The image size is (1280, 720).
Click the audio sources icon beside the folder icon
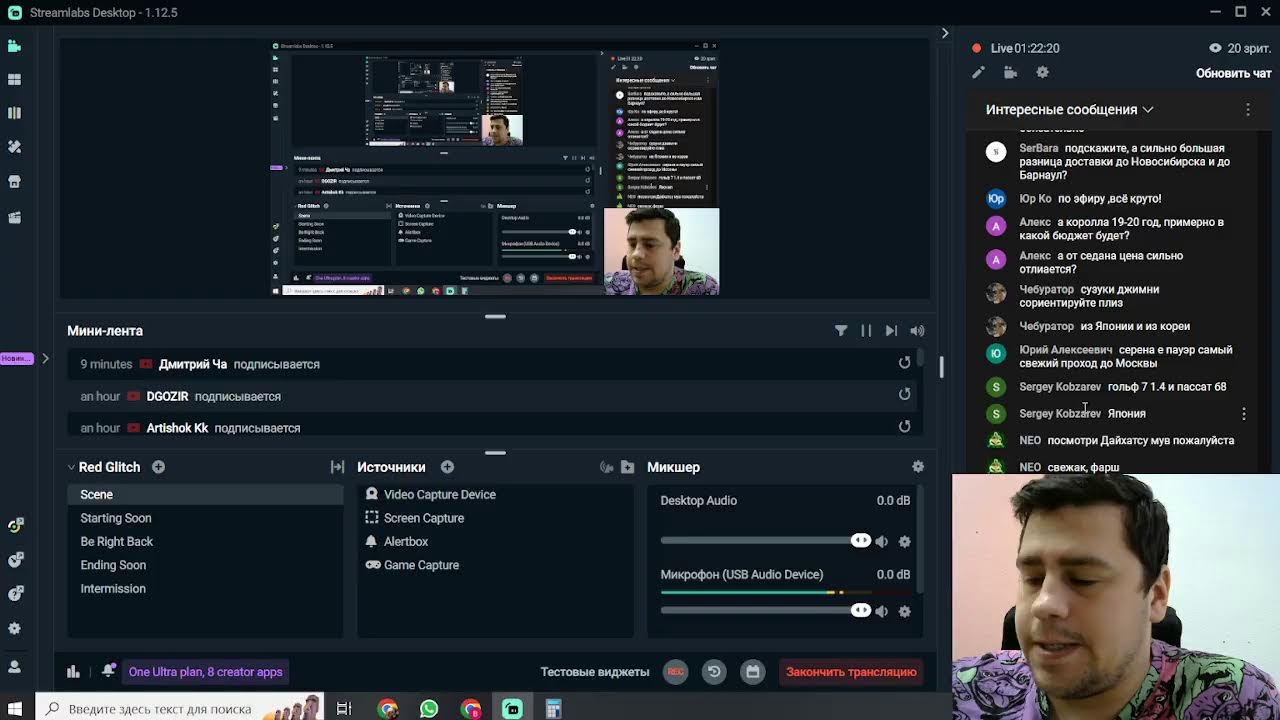point(606,467)
